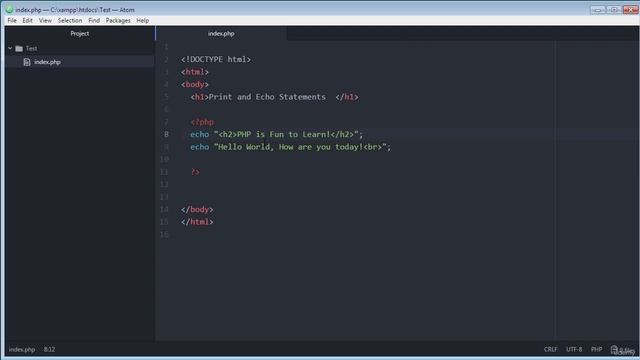Change the UTF-8 encoding selector

tap(574, 349)
